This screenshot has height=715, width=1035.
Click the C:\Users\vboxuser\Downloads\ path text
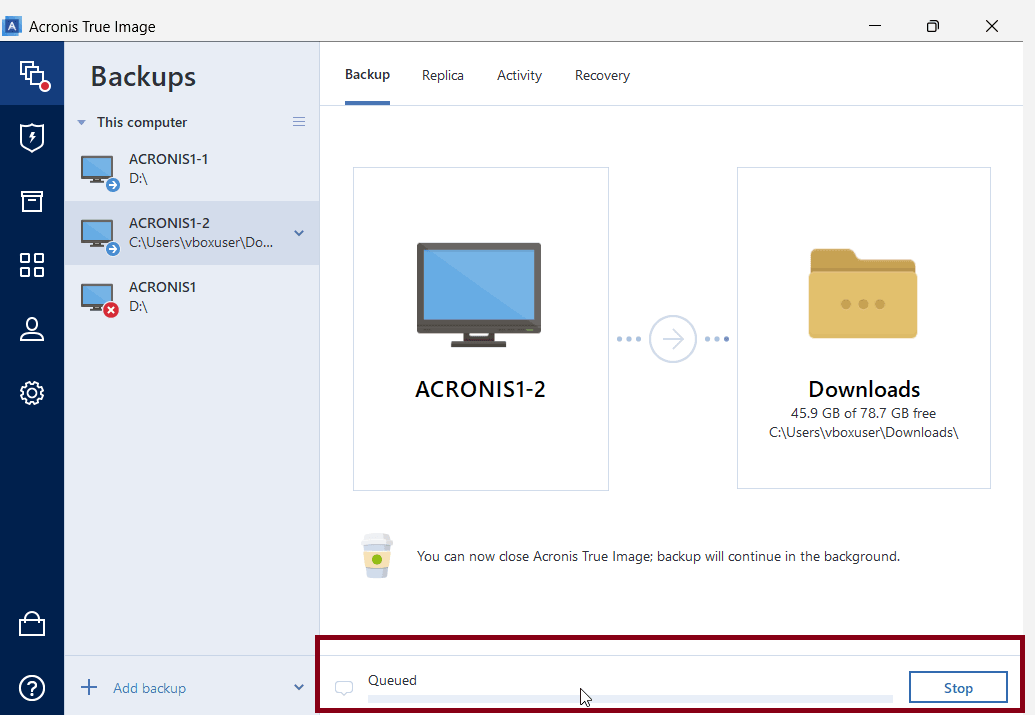(863, 432)
